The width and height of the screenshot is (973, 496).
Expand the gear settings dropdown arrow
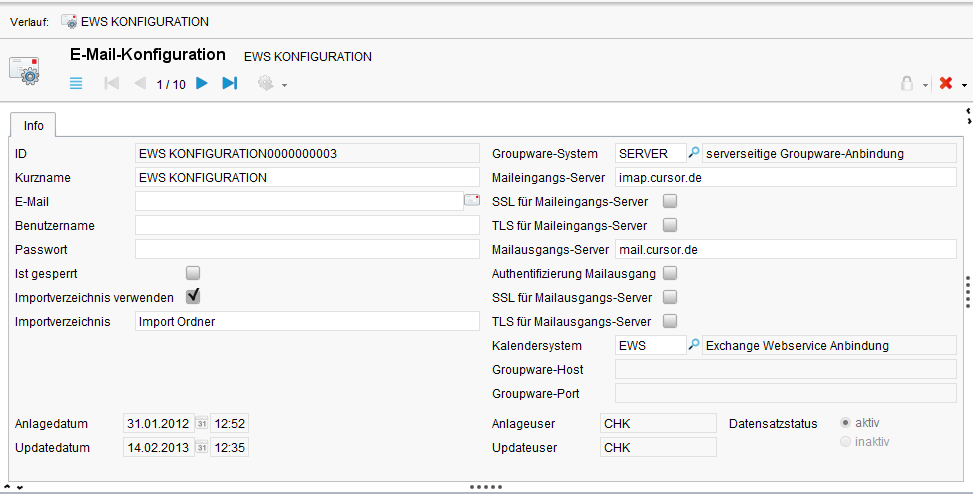point(284,85)
